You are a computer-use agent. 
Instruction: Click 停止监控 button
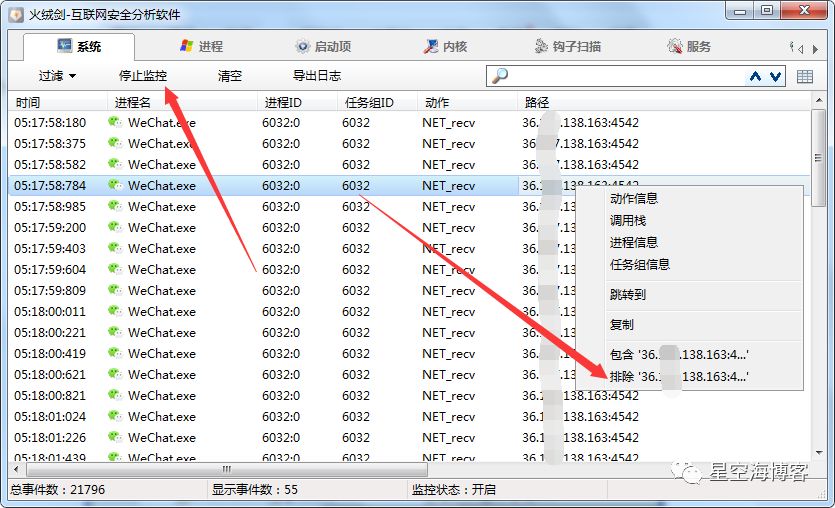(143, 76)
